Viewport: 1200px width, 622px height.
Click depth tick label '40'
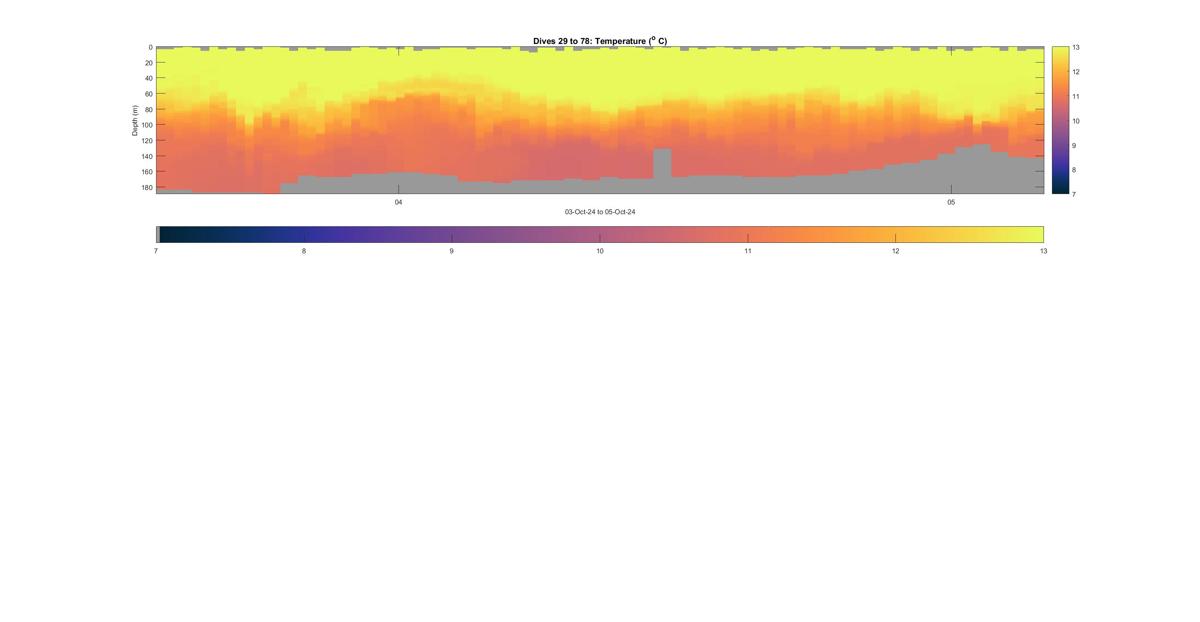tap(148, 78)
